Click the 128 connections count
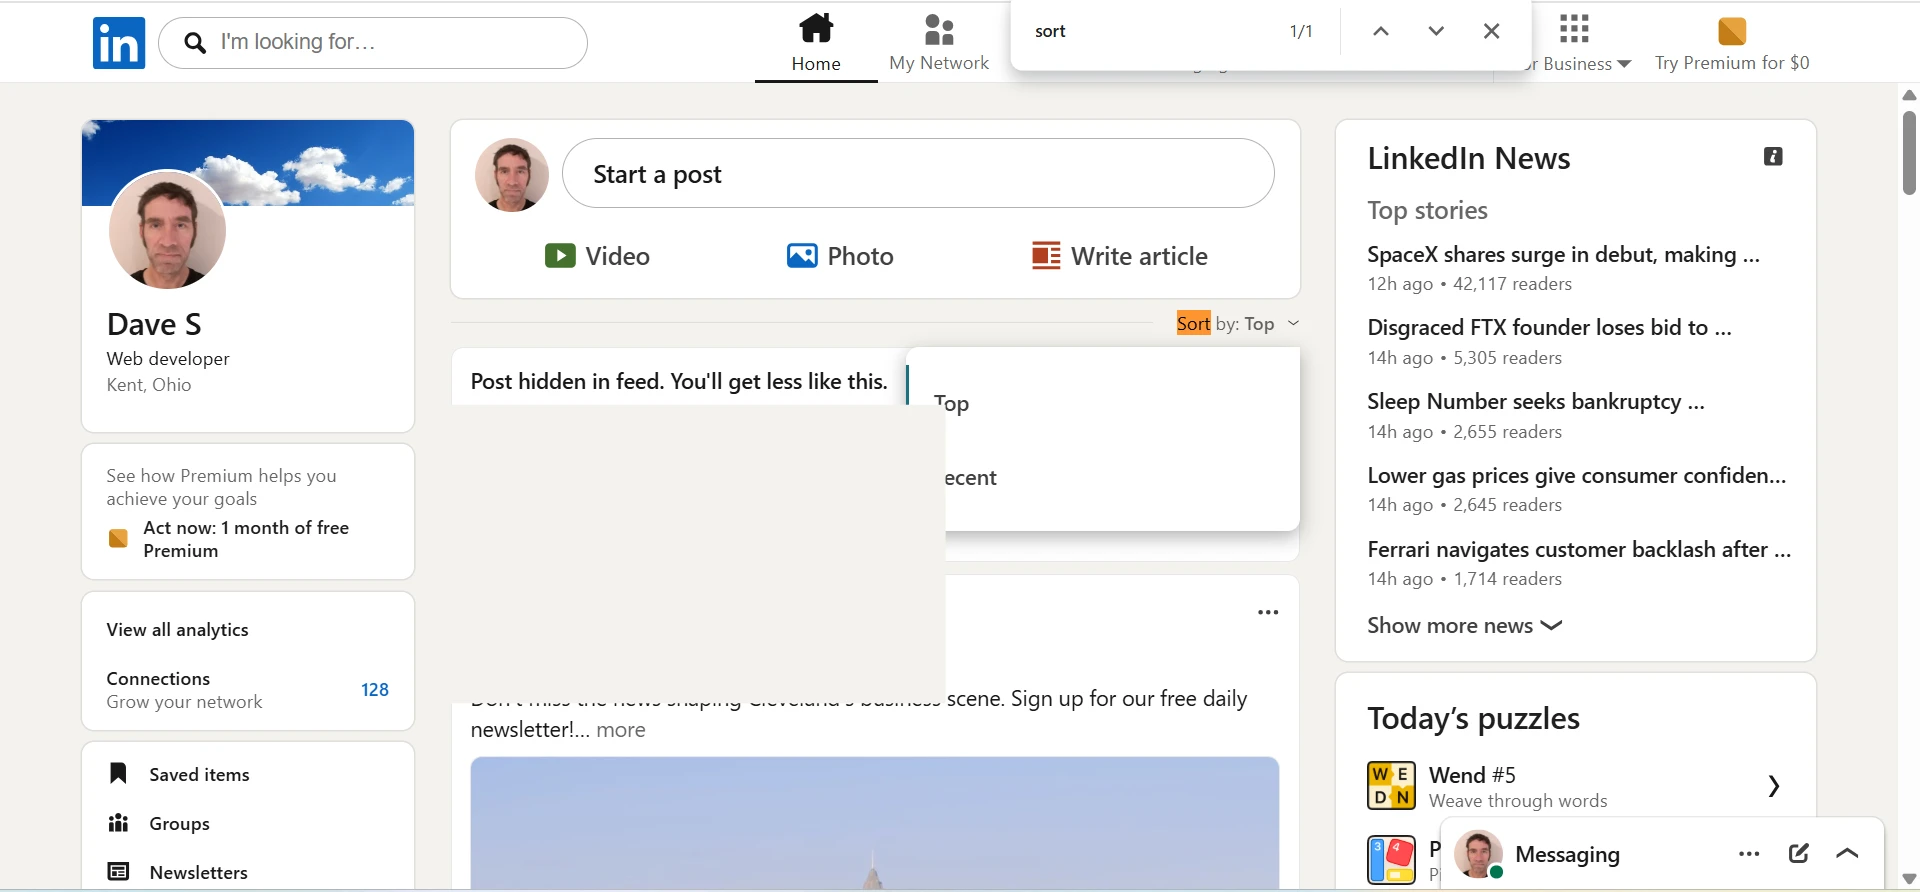Image resolution: width=1920 pixels, height=892 pixels. tap(375, 690)
